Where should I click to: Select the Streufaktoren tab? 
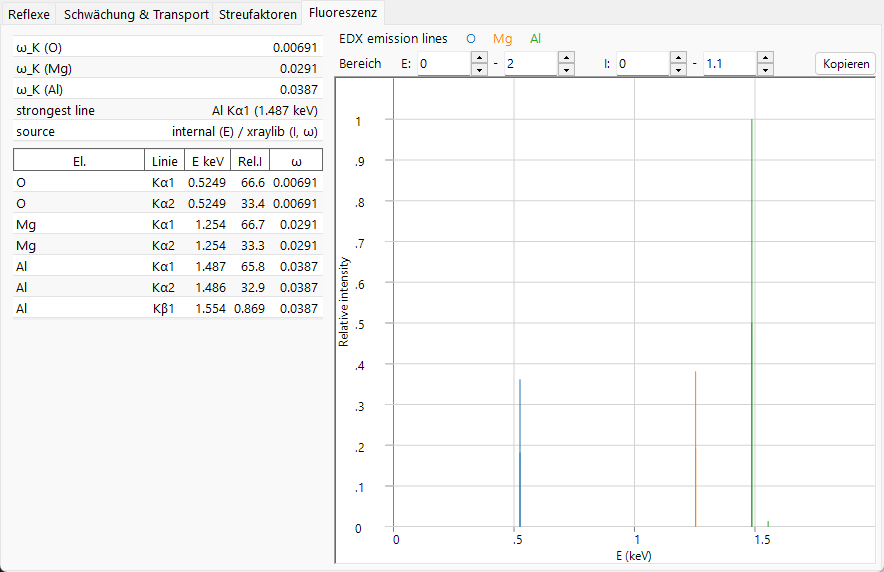258,14
